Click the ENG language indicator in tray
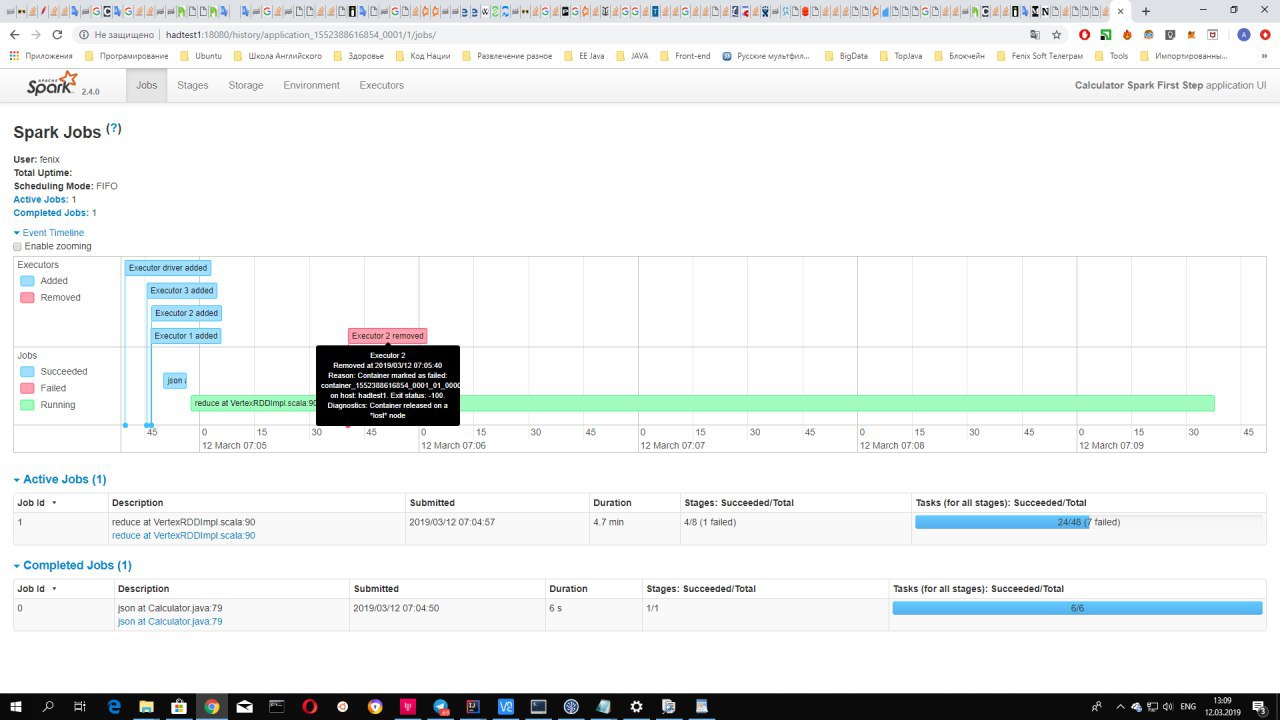 (1188, 706)
